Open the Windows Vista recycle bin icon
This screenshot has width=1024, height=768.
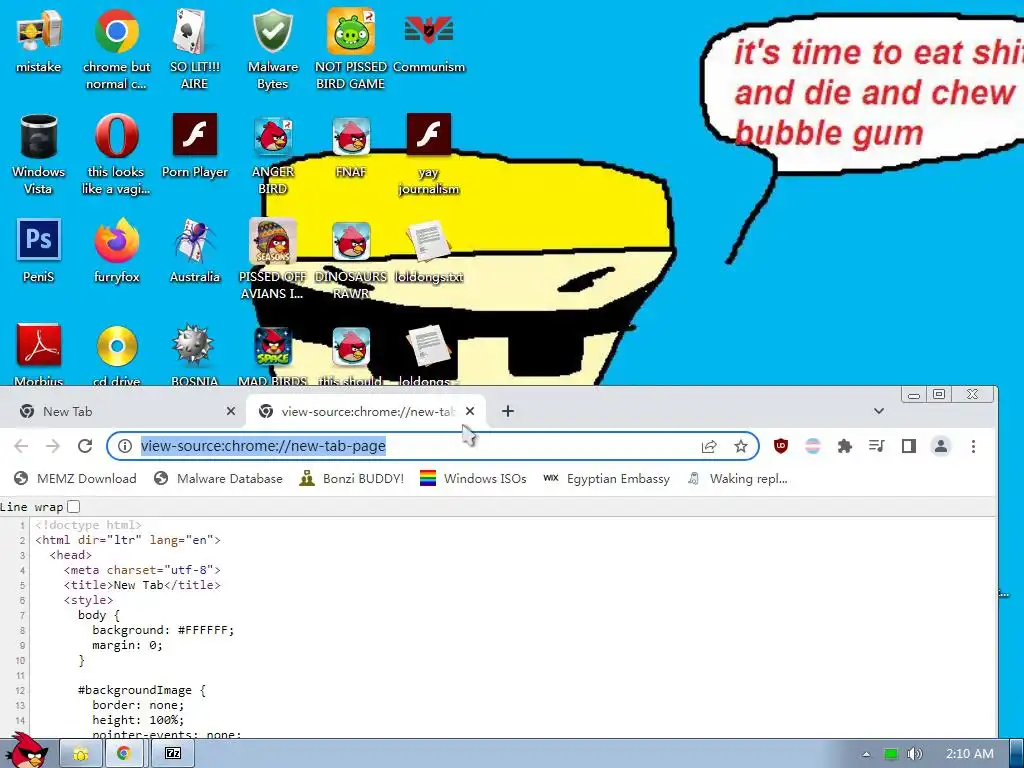(39, 154)
